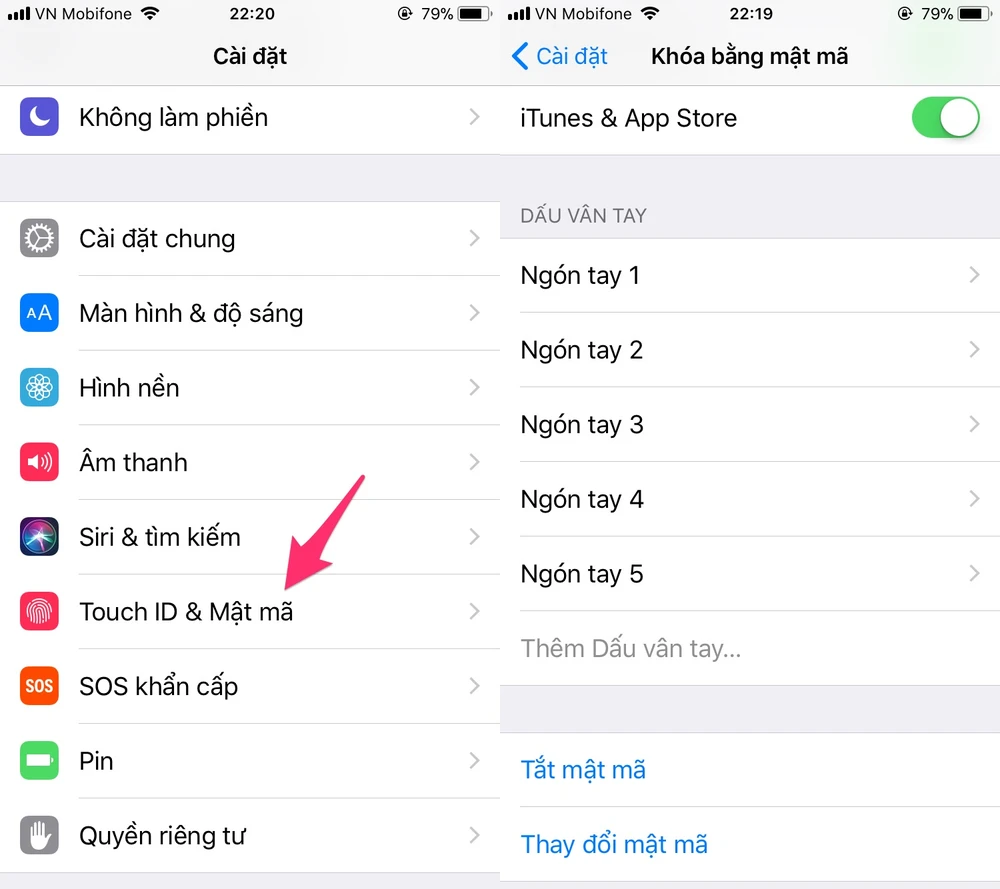Tap the Touch ID fingerprint icon

[x=39, y=611]
